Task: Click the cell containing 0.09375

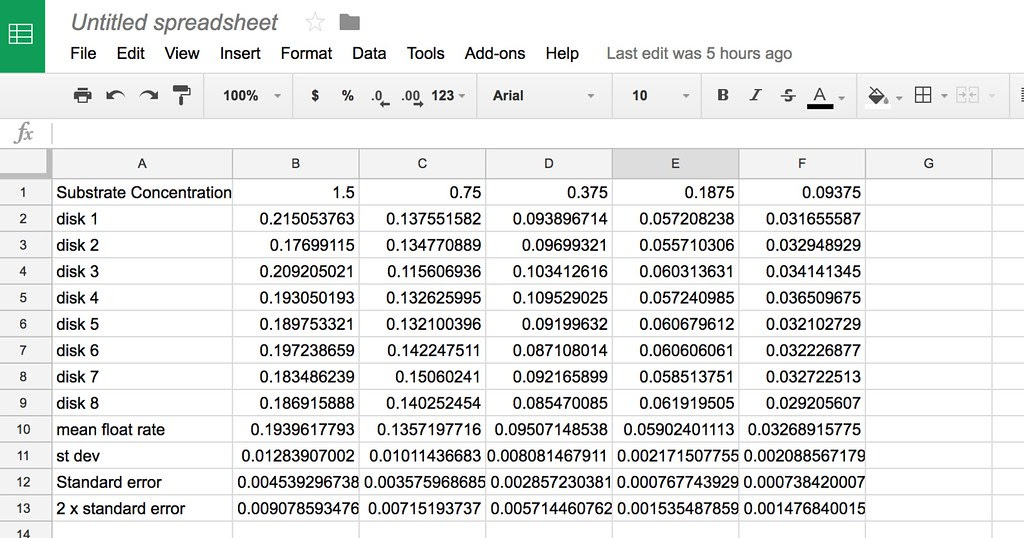Action: pyautogui.click(x=802, y=193)
